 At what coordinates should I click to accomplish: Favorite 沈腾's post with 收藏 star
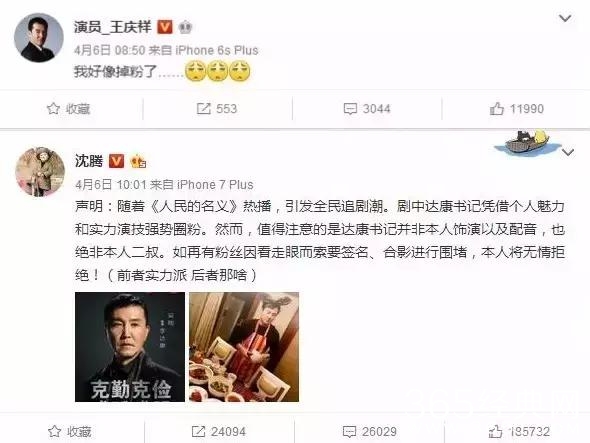click(x=70, y=431)
